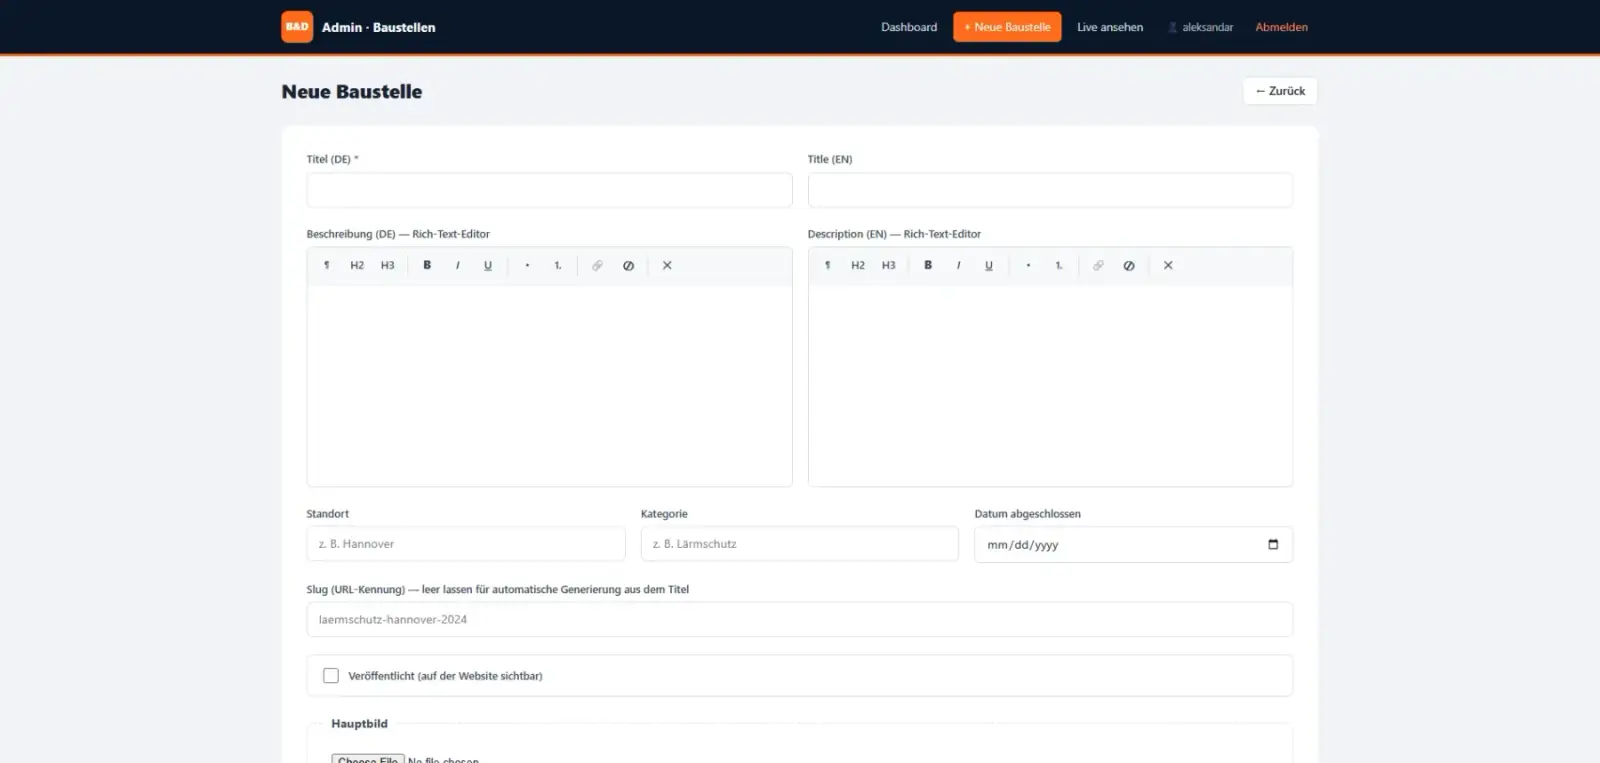1600x763 pixels.
Task: Go back with the Zurück button
Action: (1280, 91)
